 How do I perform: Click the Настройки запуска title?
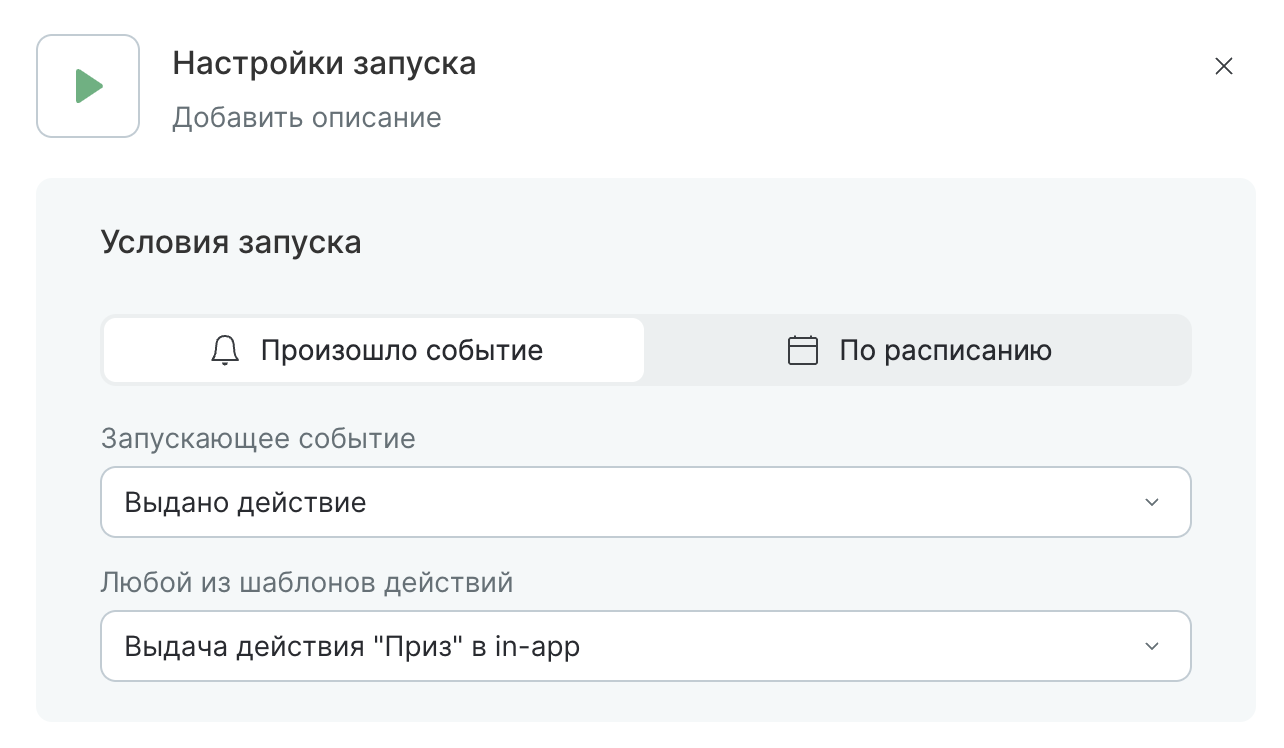324,64
